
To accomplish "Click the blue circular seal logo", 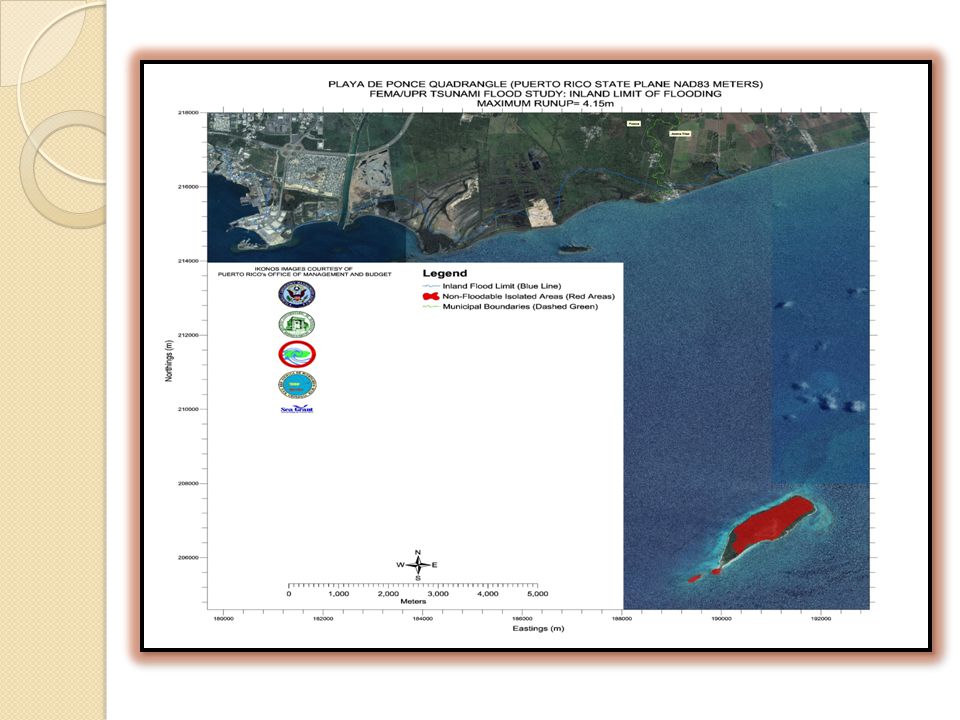I will (297, 384).
